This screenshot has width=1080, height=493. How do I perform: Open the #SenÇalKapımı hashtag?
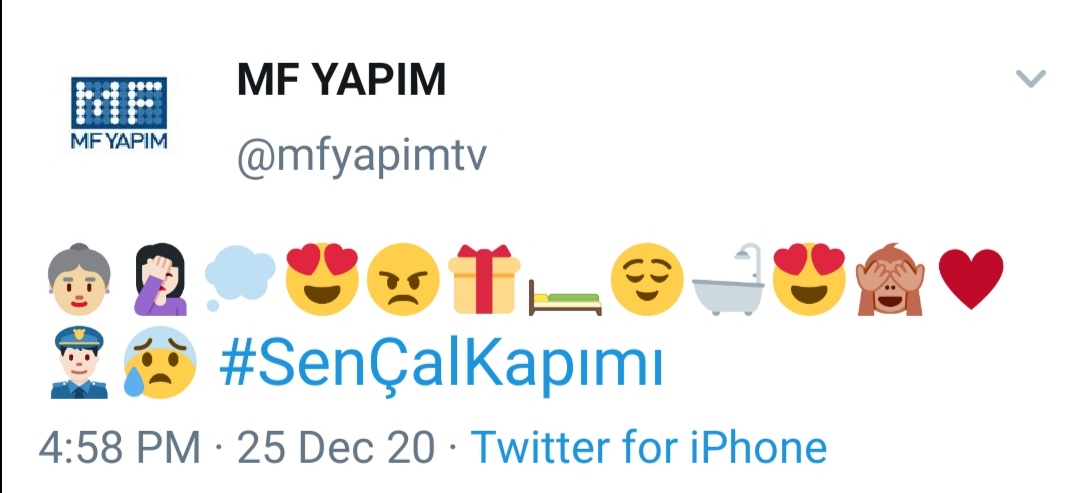(441, 366)
